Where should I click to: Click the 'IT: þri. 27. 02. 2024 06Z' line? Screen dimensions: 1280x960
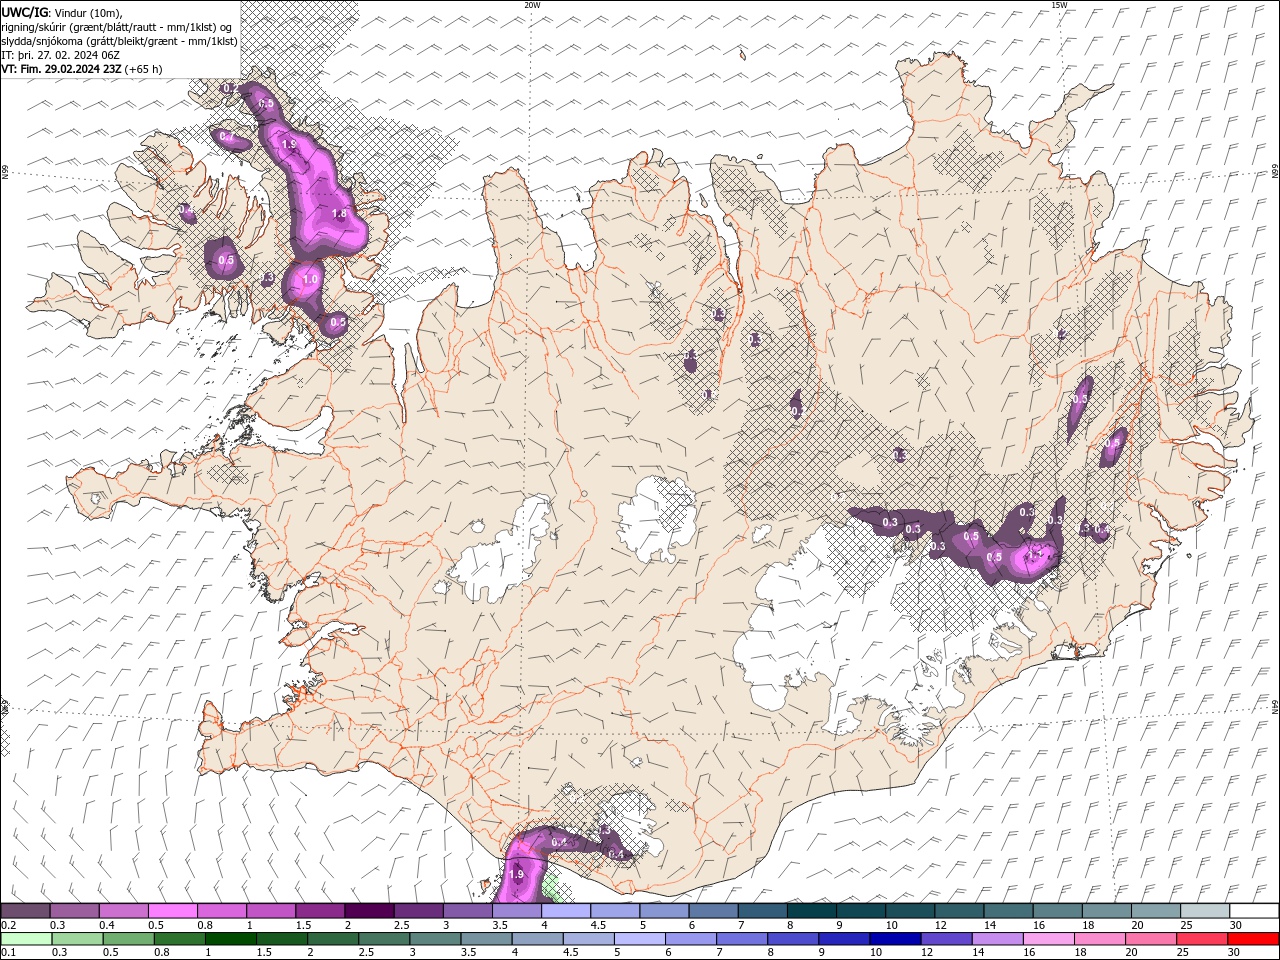click(61, 55)
